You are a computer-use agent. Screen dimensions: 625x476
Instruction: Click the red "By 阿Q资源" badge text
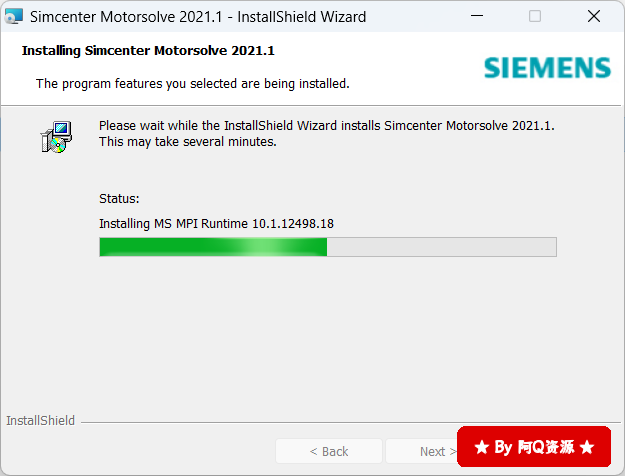534,447
